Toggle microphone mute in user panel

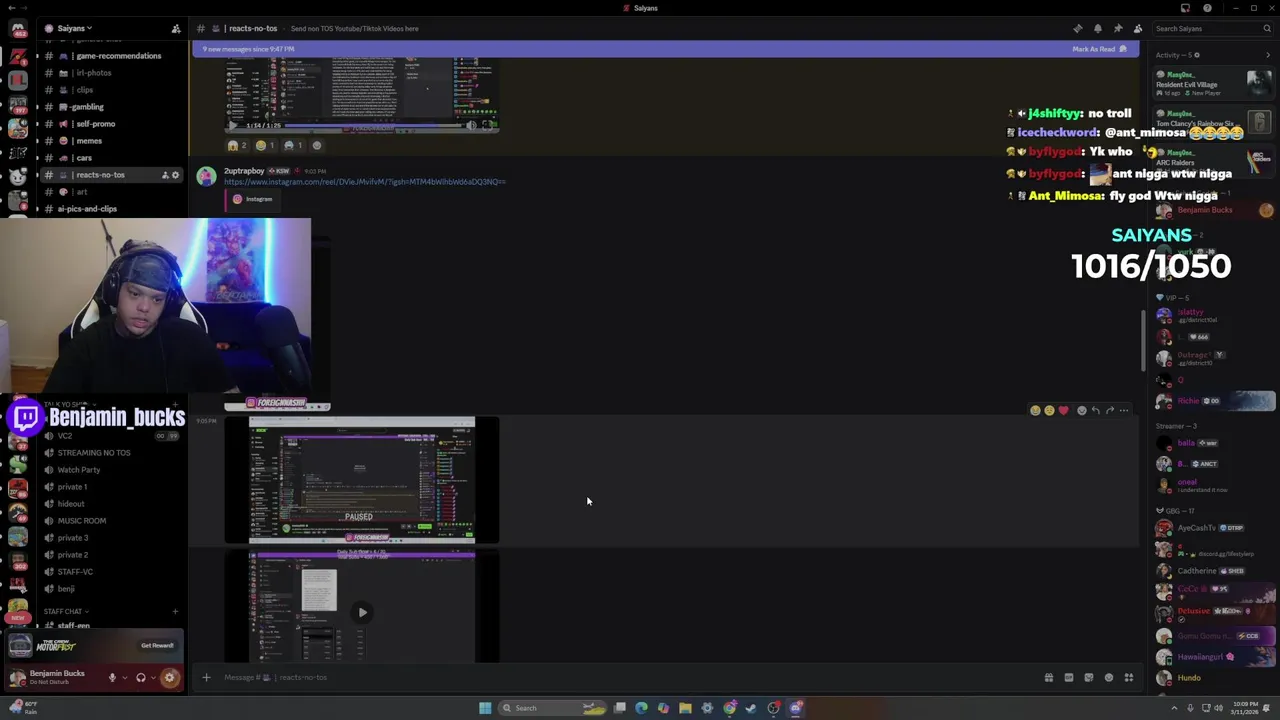(112, 678)
